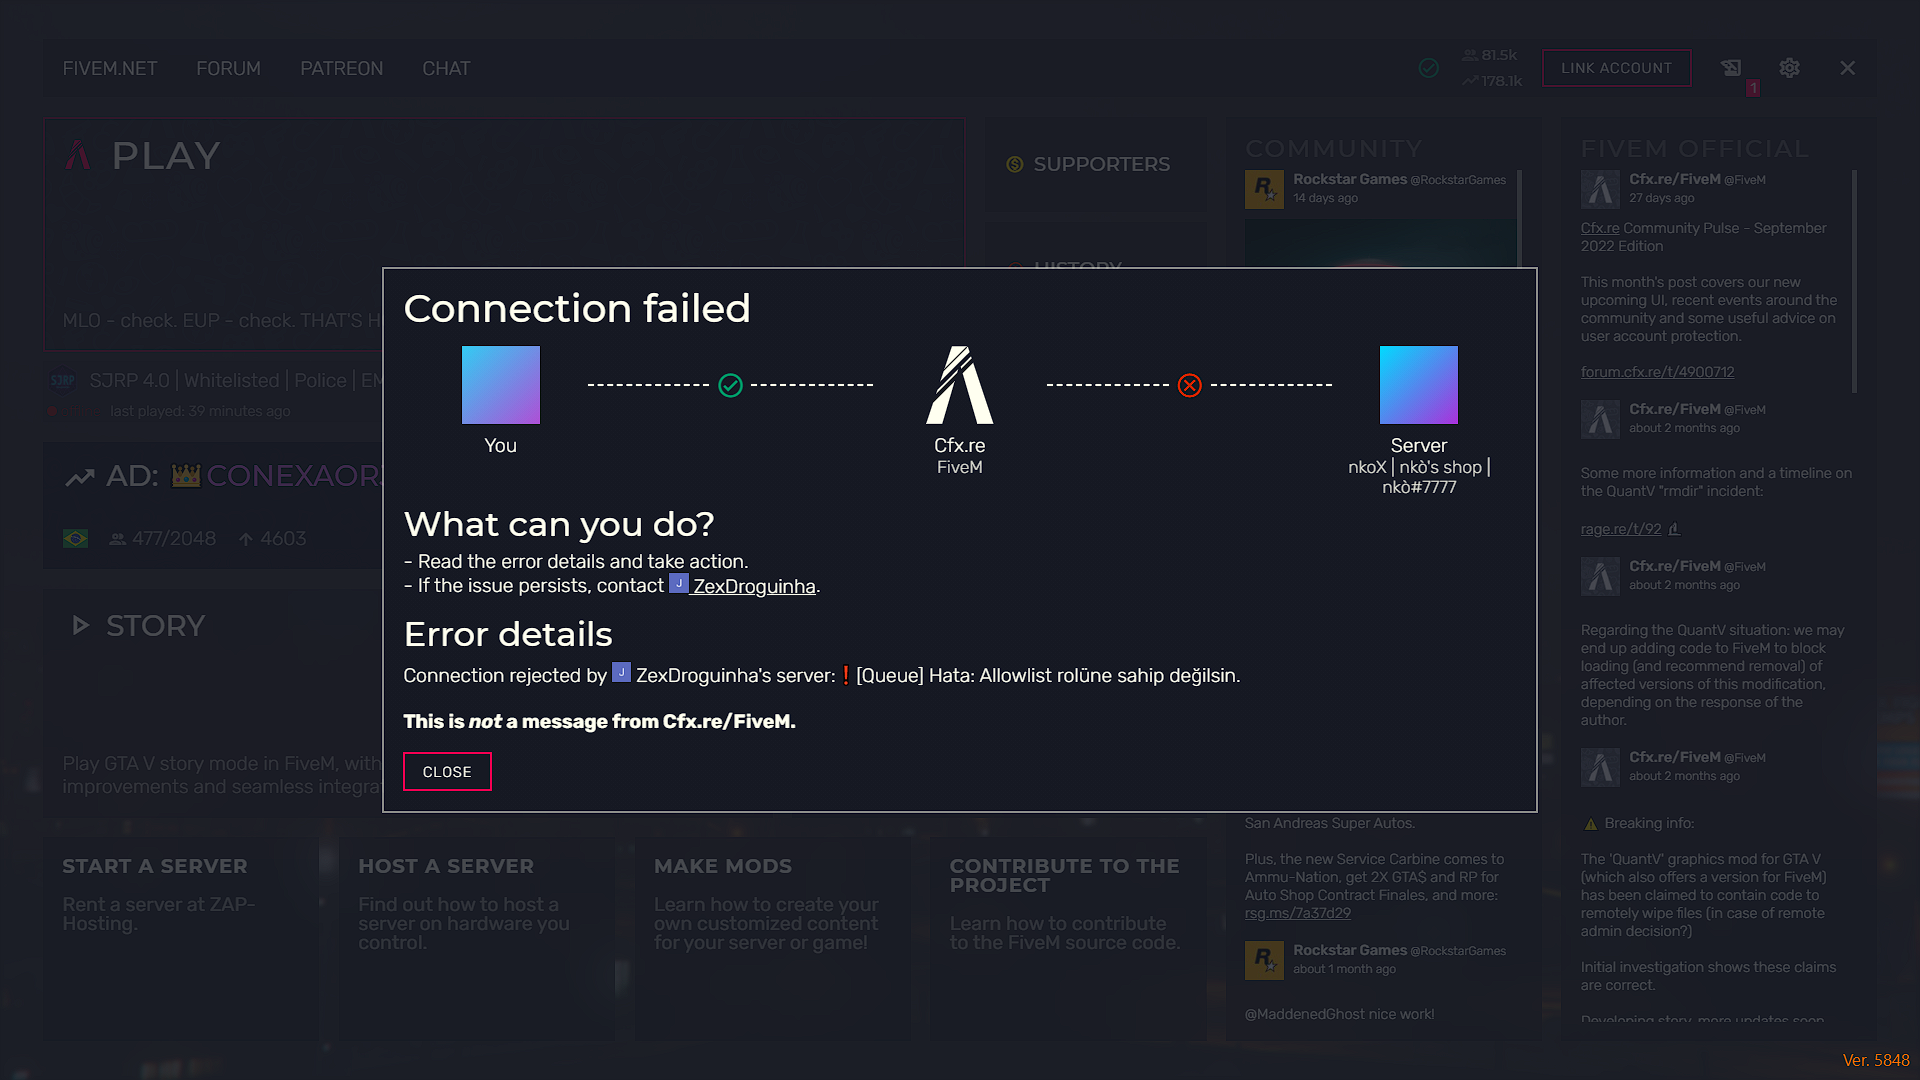Open CONTRIBUTE TO THE PROJECT card

point(1068,938)
